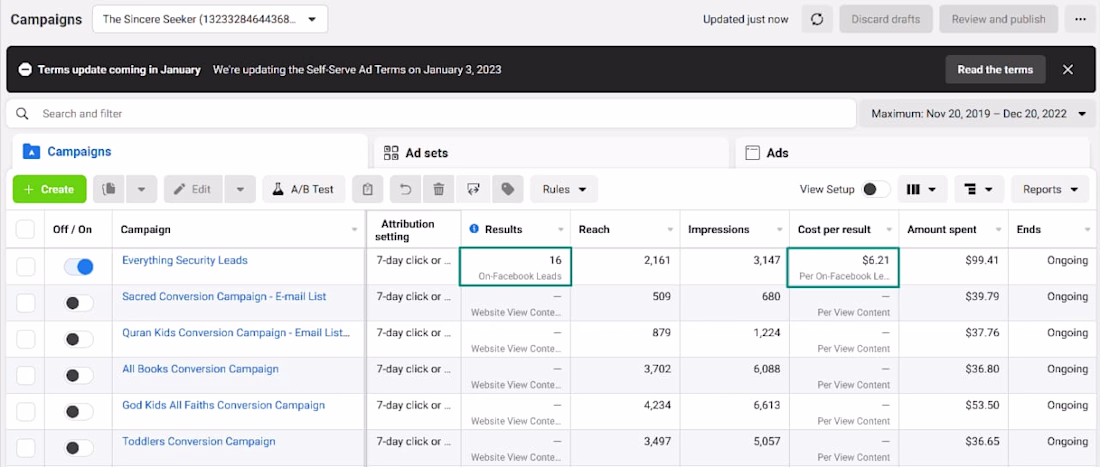
Task: Click the tag label icon
Action: [x=508, y=189]
